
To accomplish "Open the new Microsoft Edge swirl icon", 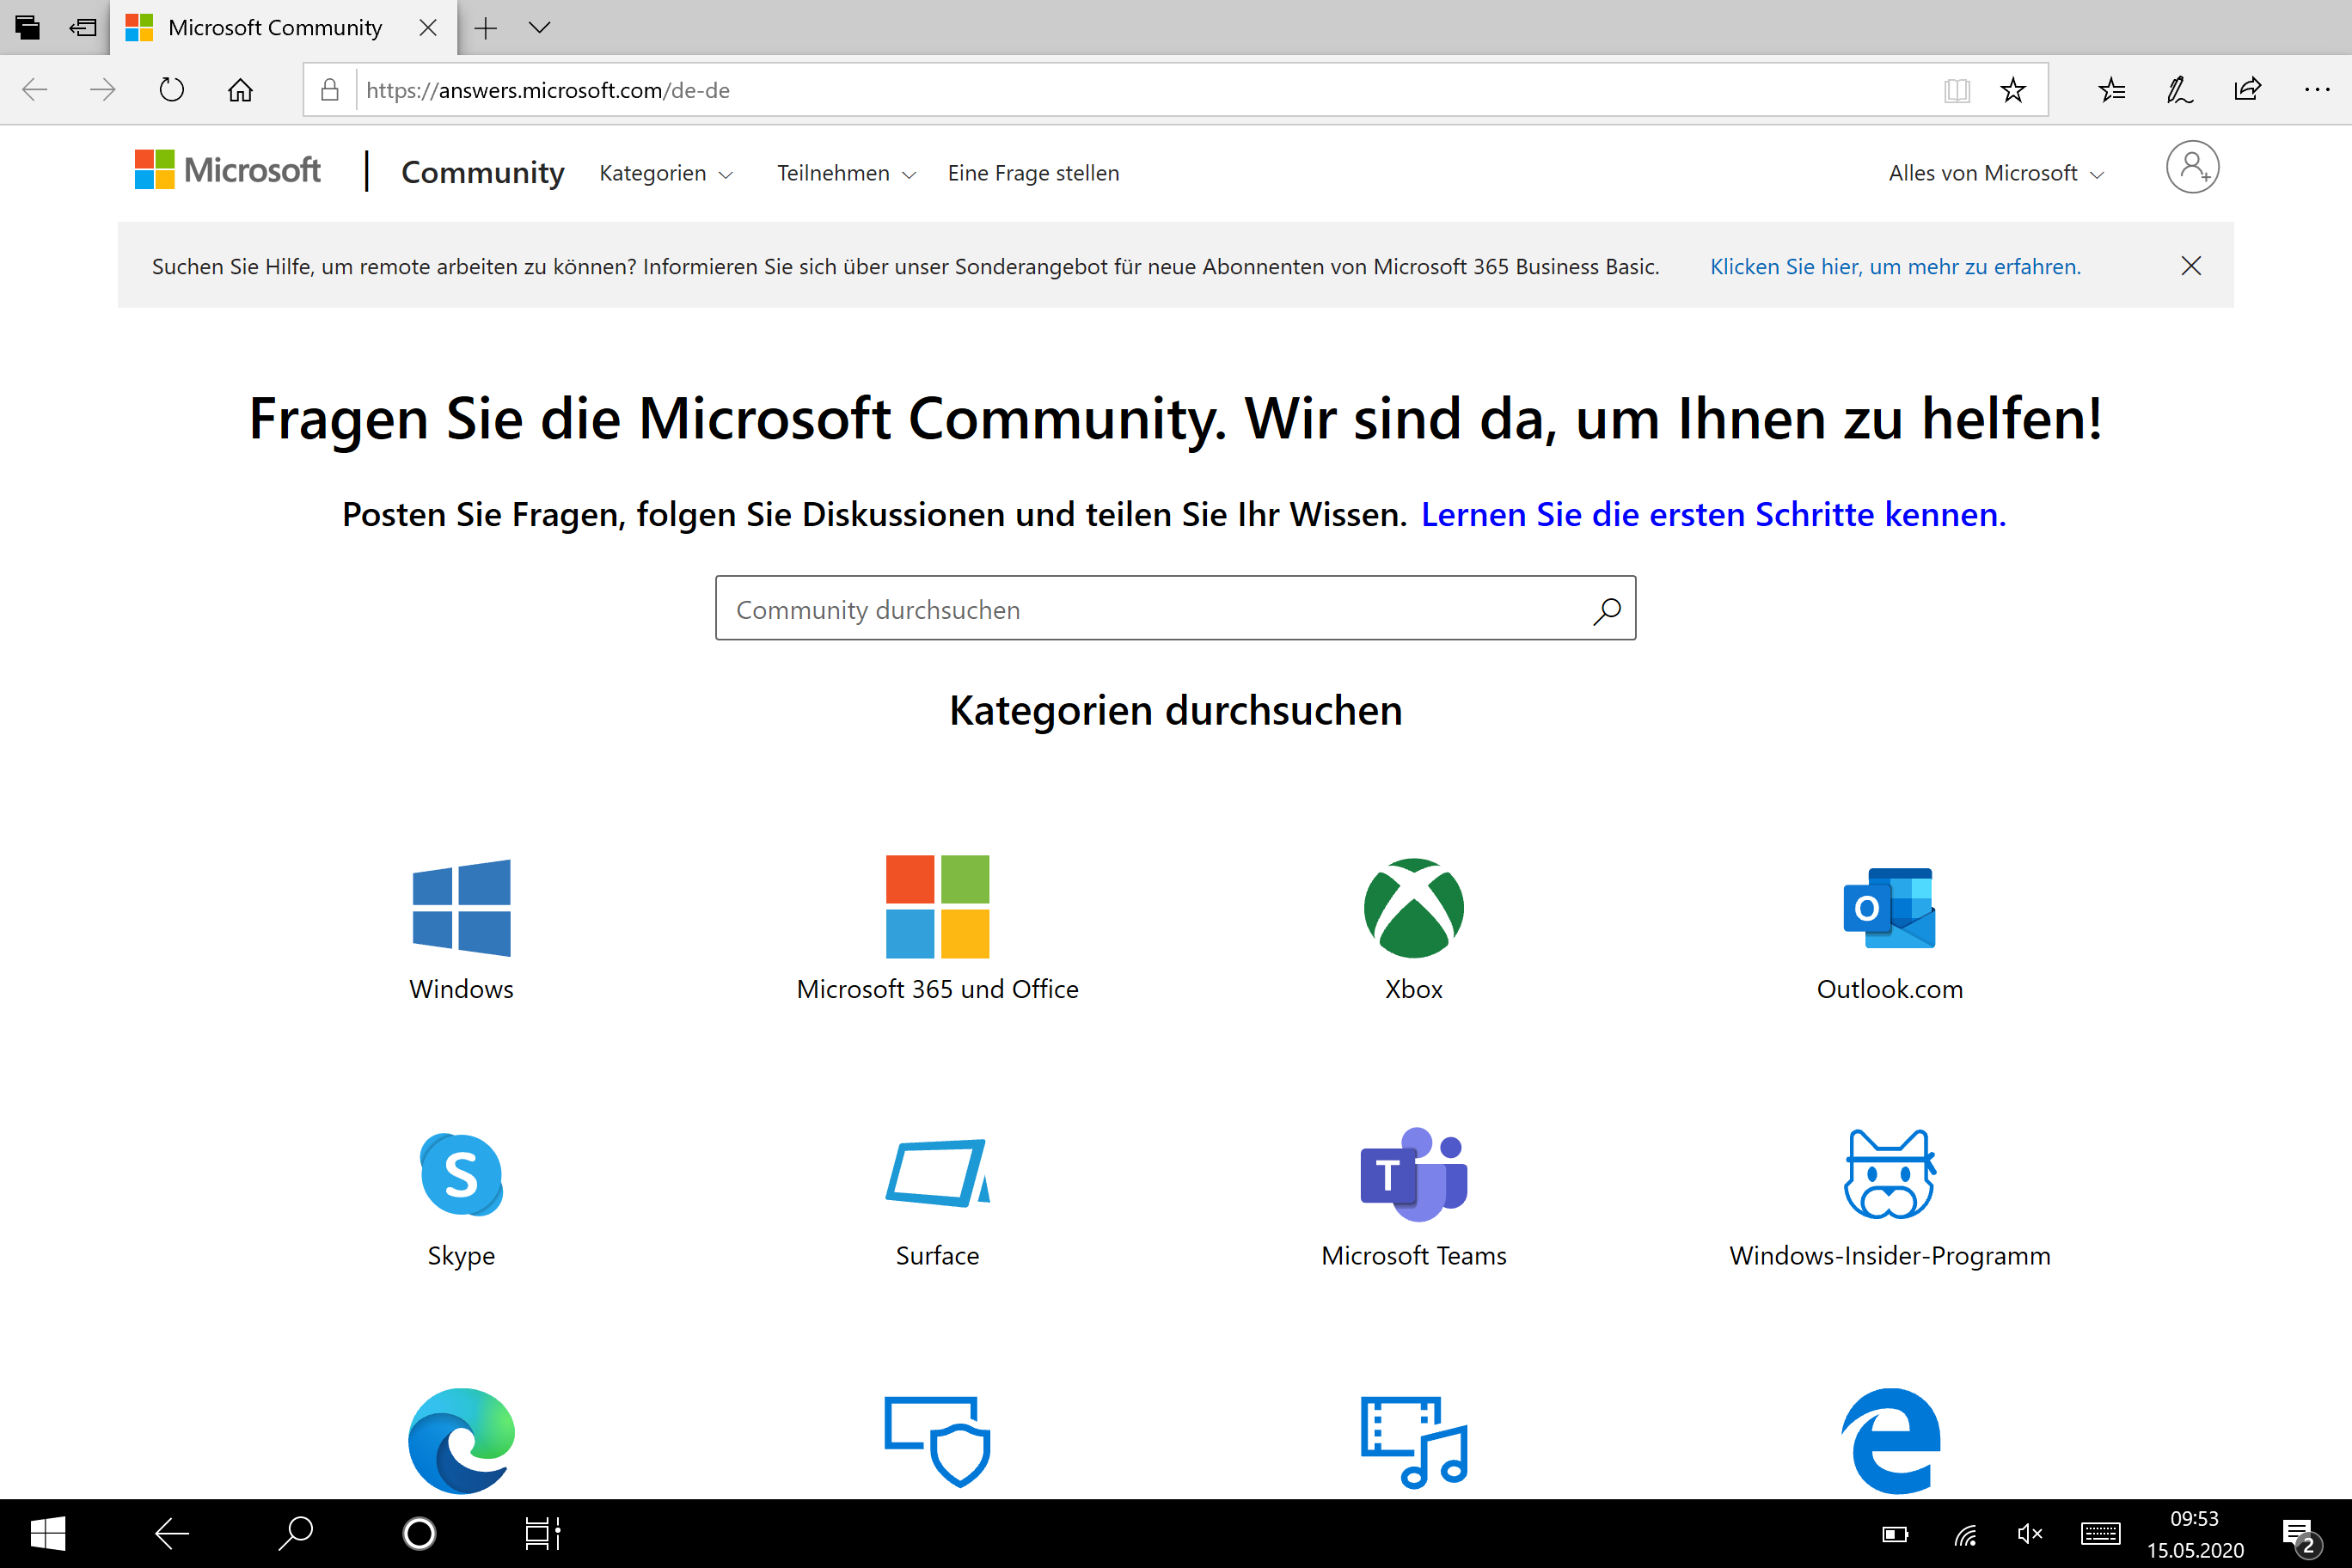I will tap(461, 1440).
